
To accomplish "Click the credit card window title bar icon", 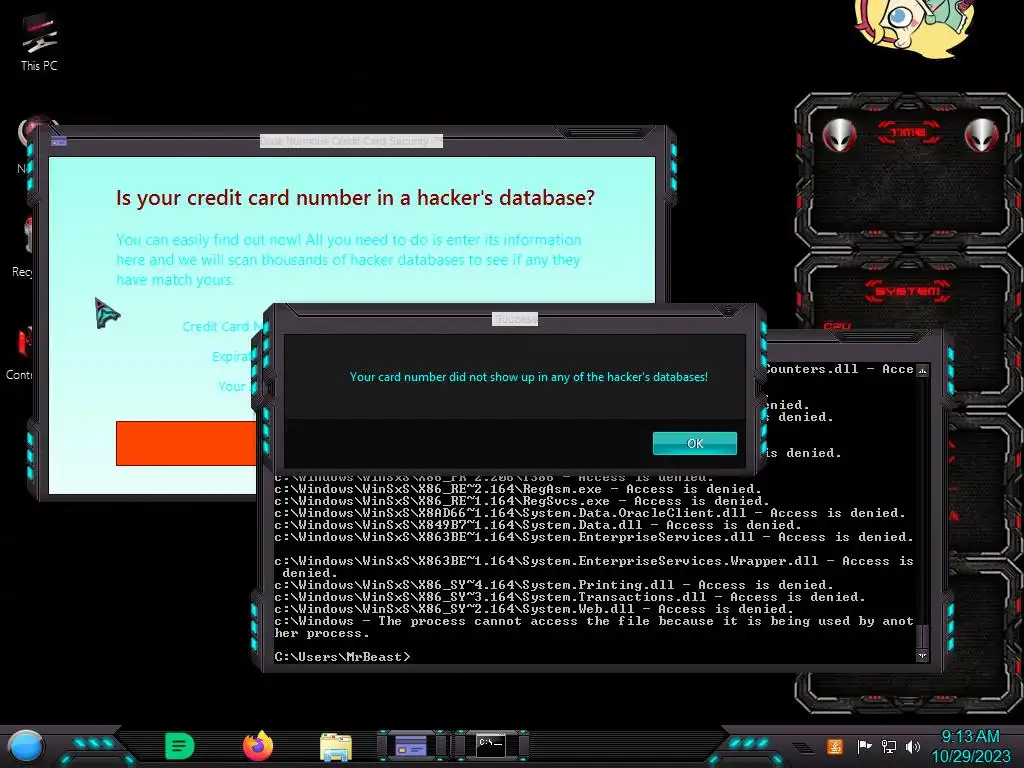I will coord(59,141).
